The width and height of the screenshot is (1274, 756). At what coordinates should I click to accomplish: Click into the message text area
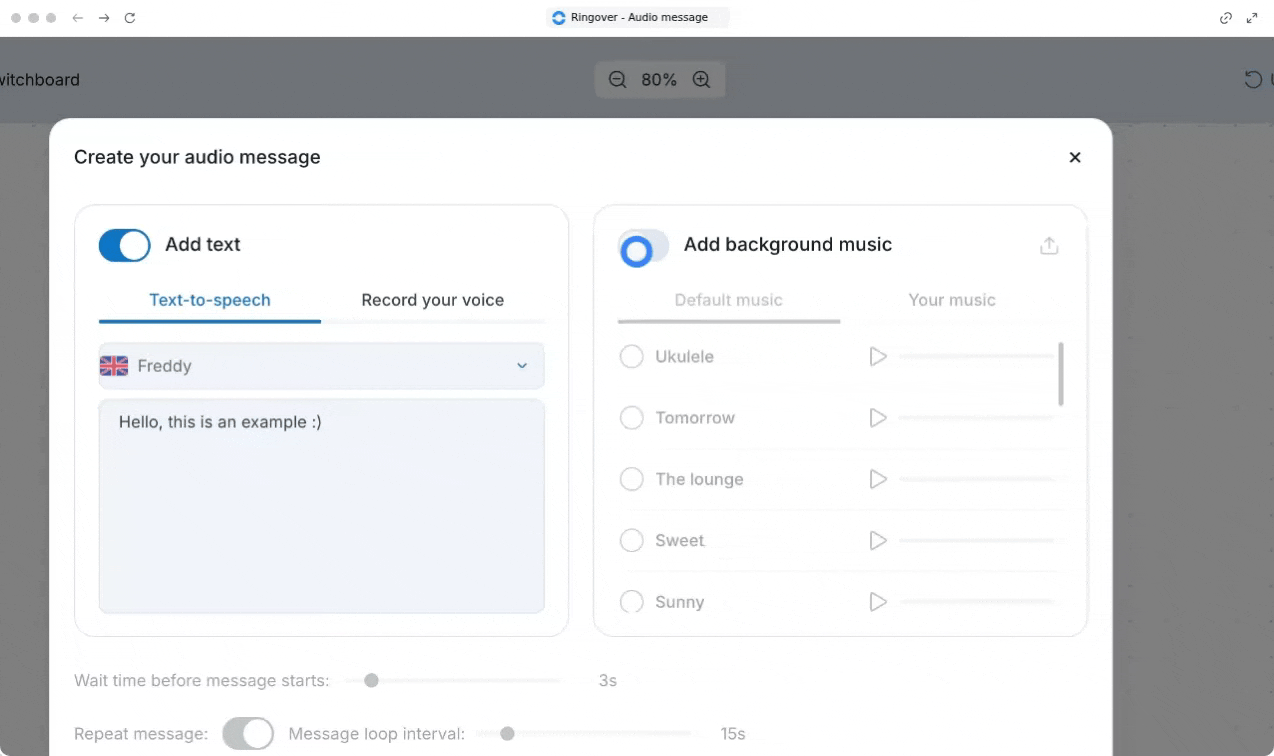(321, 506)
